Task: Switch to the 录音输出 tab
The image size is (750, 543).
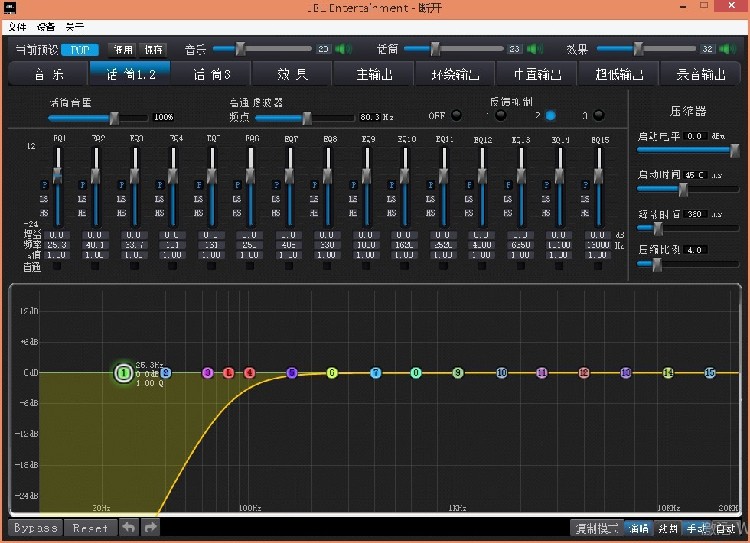Action: point(700,74)
